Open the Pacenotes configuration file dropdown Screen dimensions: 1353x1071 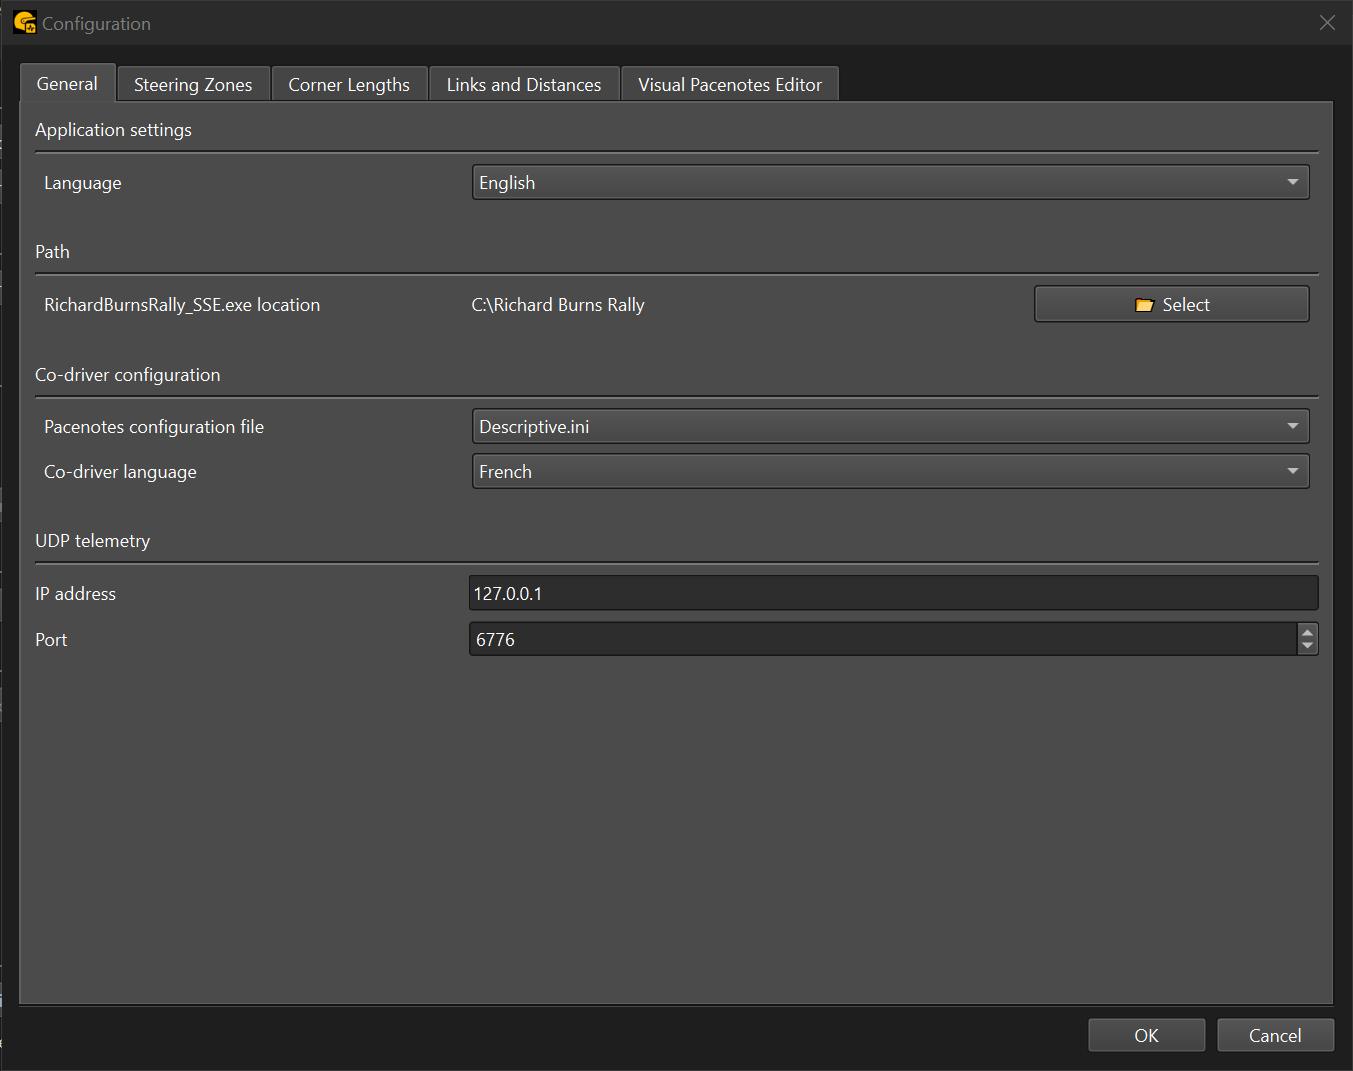point(890,427)
